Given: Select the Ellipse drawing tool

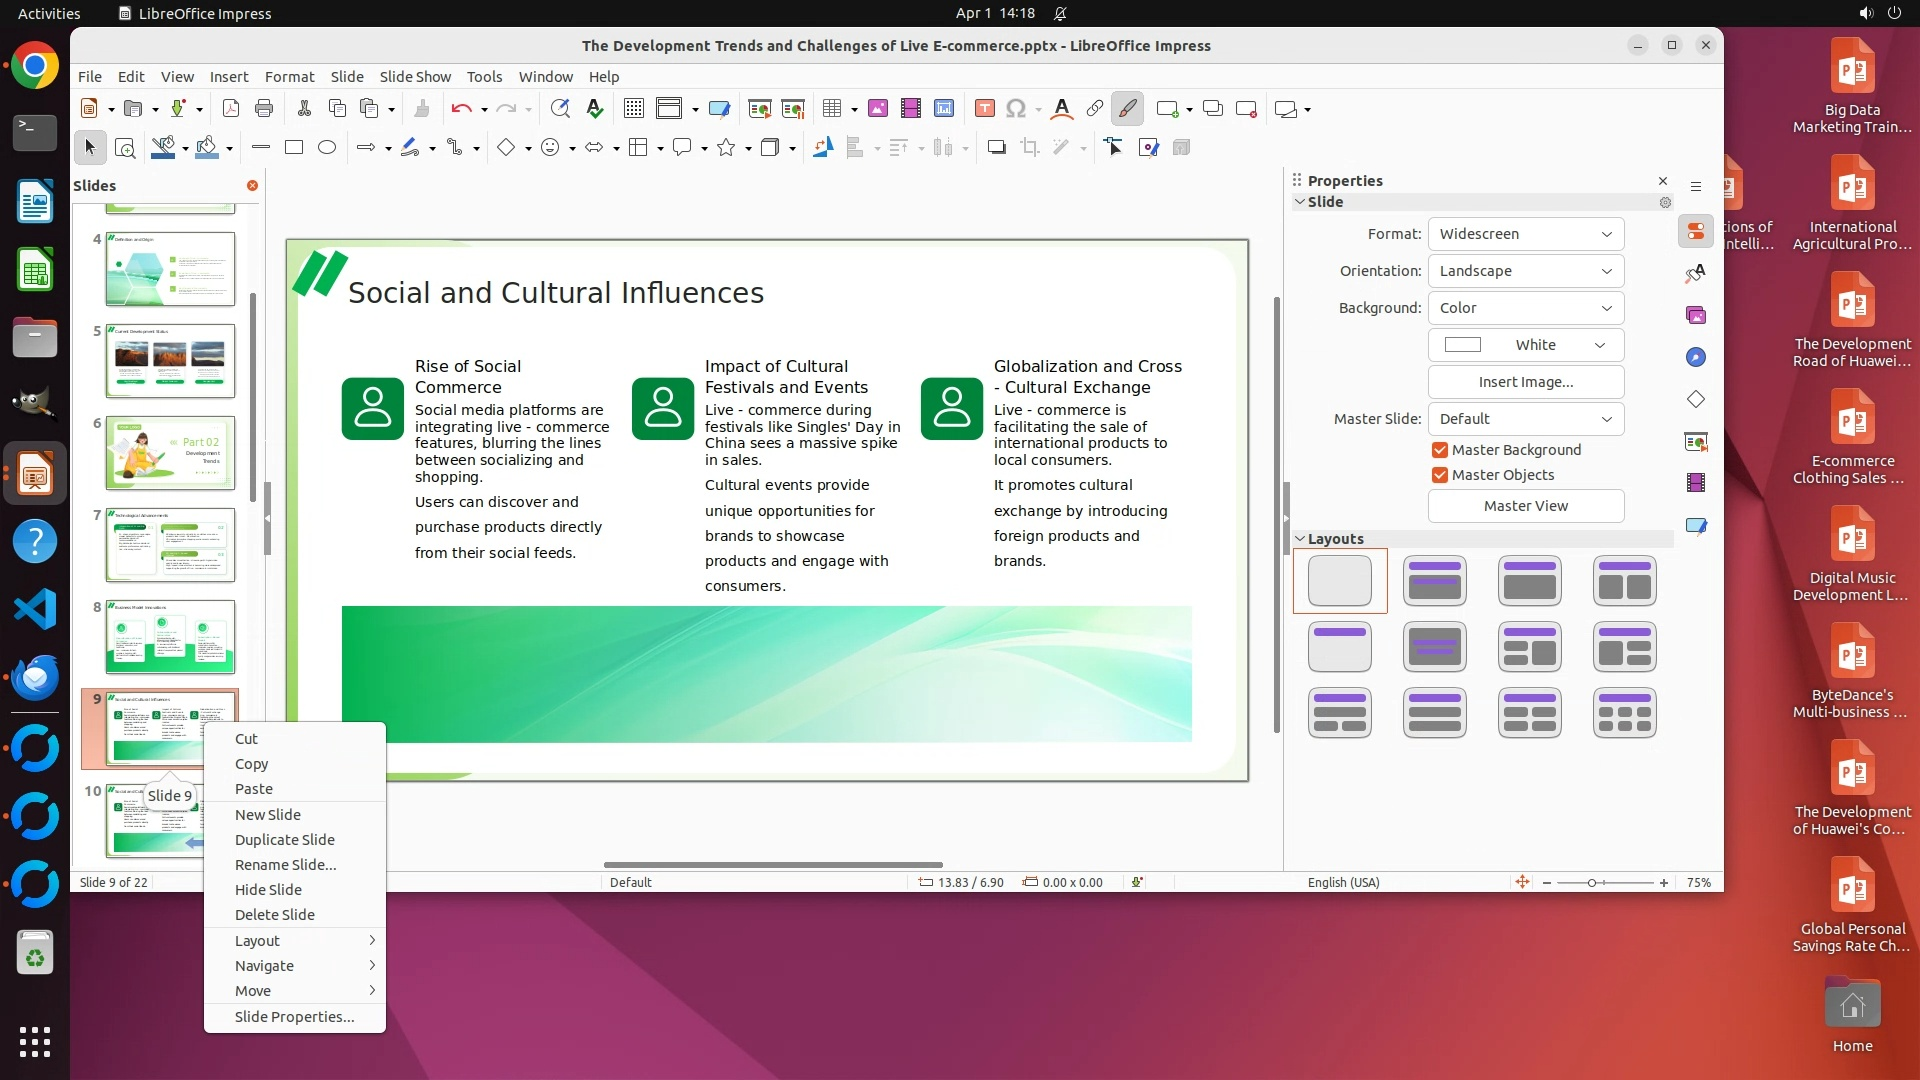Looking at the screenshot, I should tap(327, 148).
